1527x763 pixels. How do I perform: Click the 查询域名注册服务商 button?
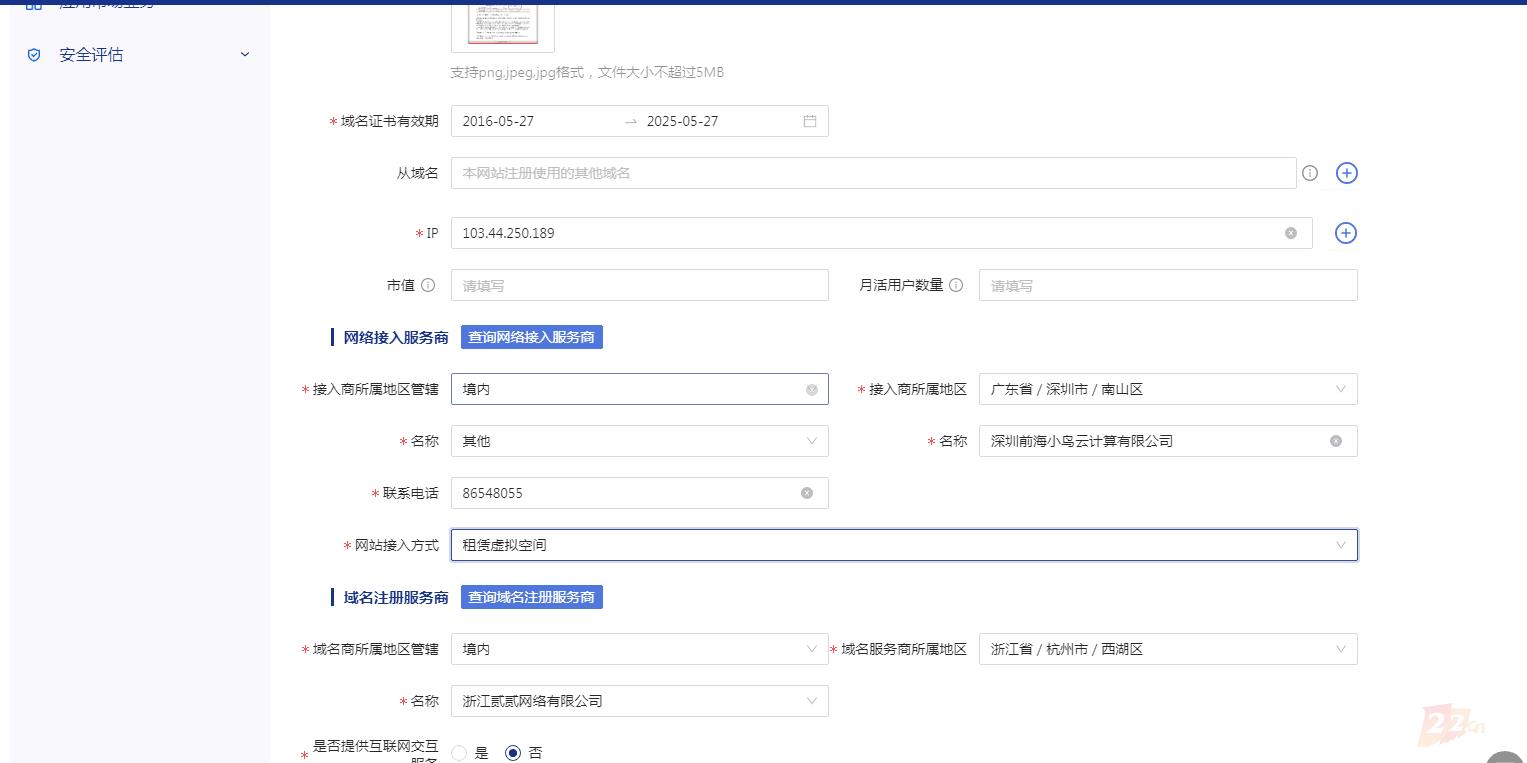[531, 597]
